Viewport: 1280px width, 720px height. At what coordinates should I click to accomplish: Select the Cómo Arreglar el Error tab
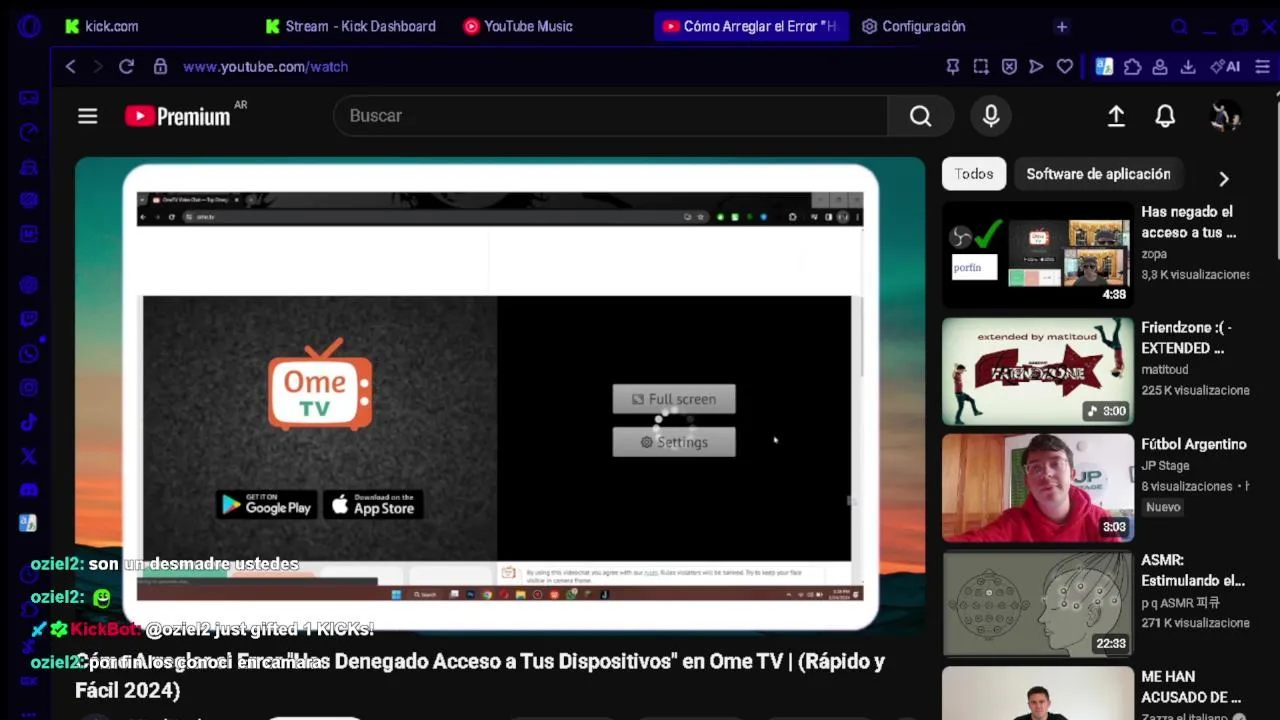point(751,26)
